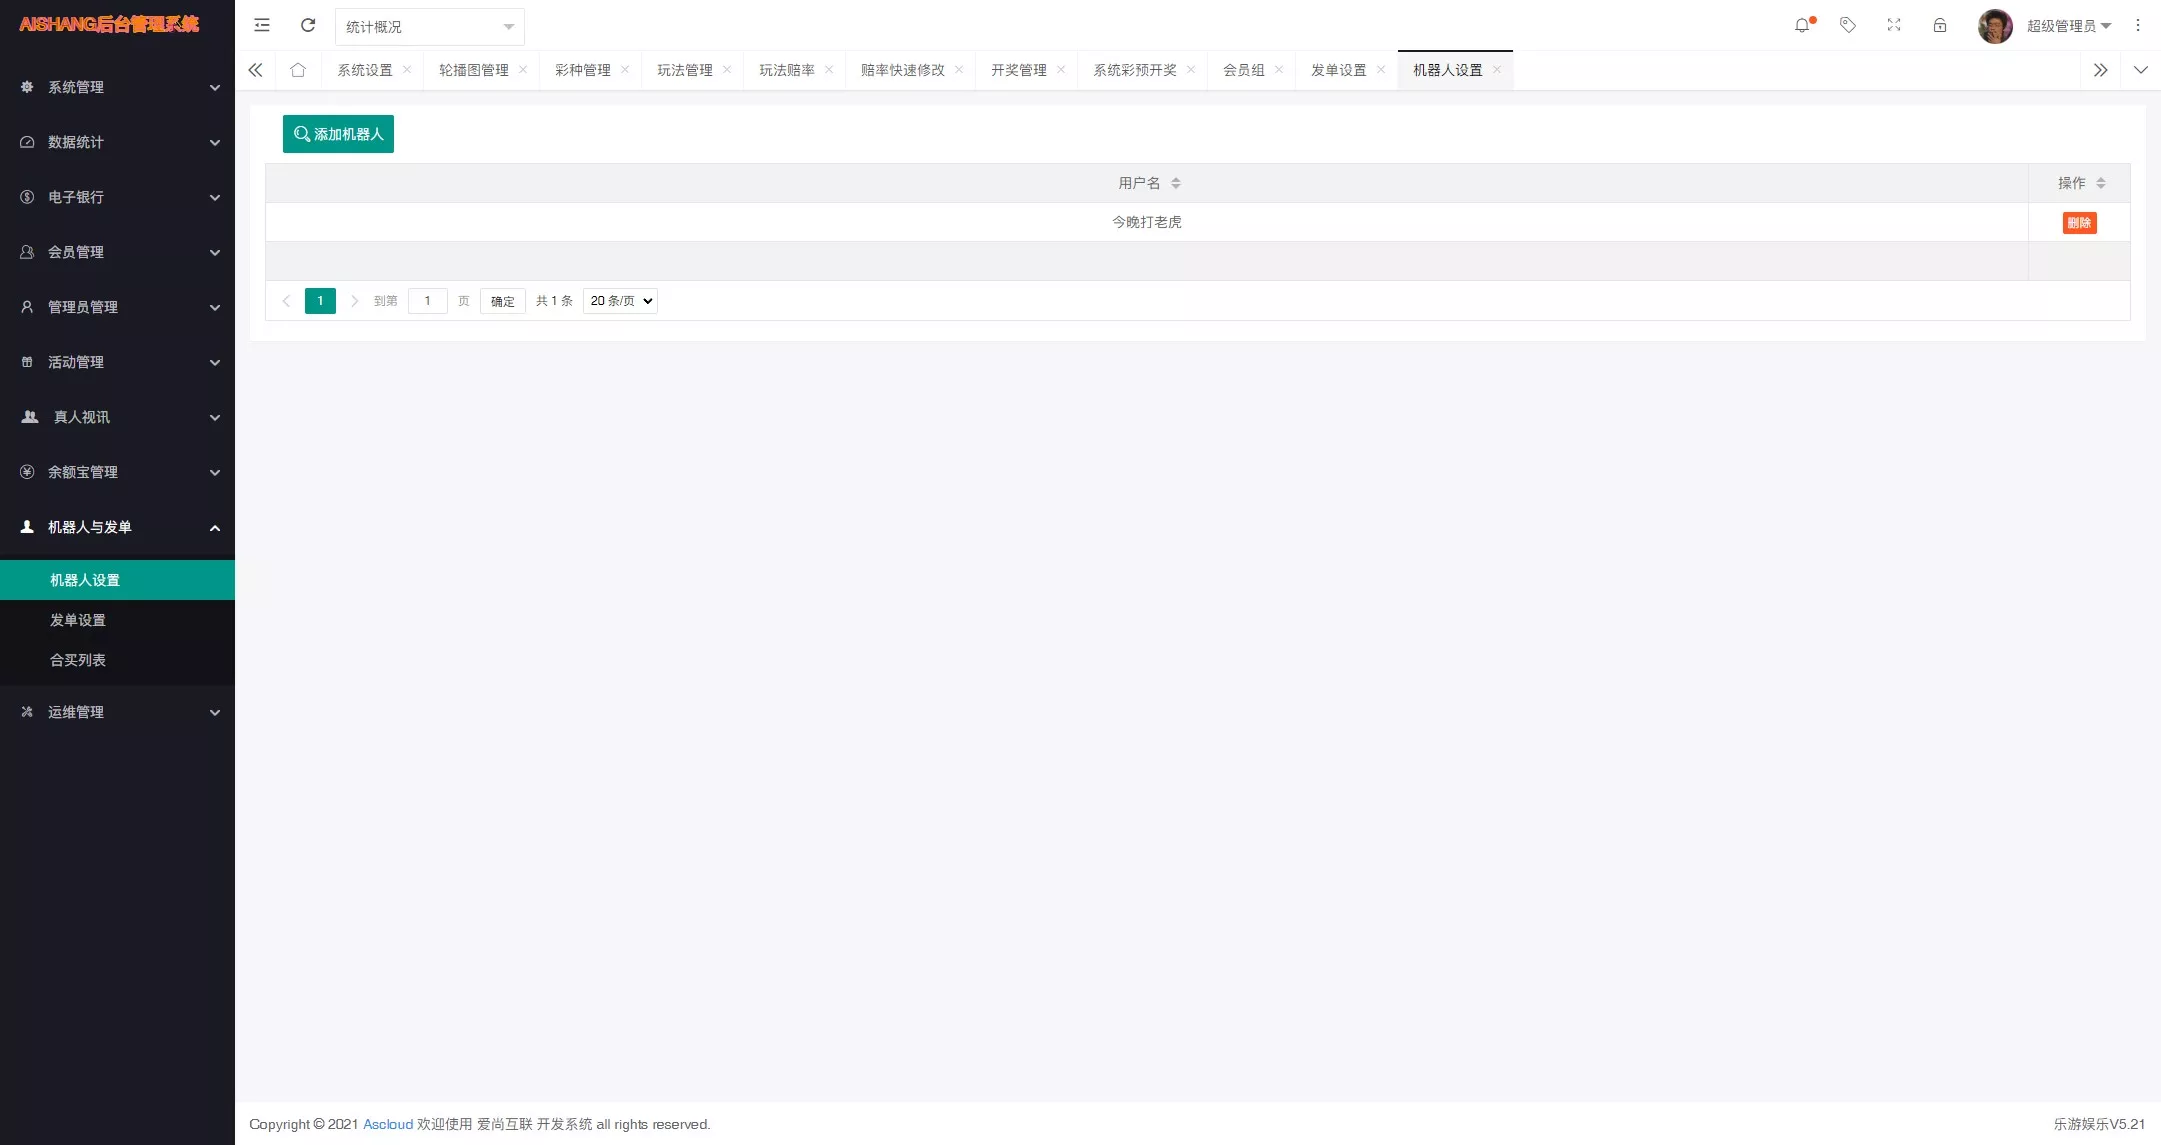Open the Ascloud link in the footer
Viewport: 2161px width, 1145px height.
click(388, 1124)
